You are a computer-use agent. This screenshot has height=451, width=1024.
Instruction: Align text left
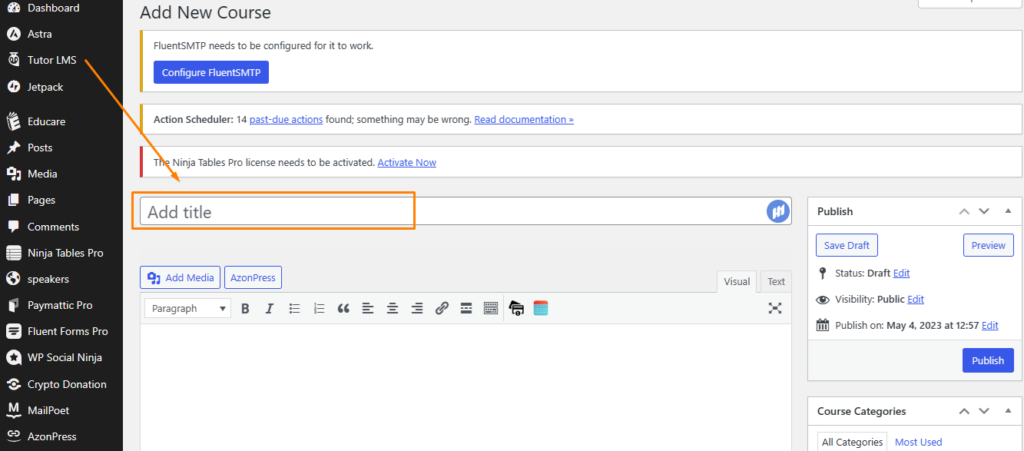[x=368, y=309]
